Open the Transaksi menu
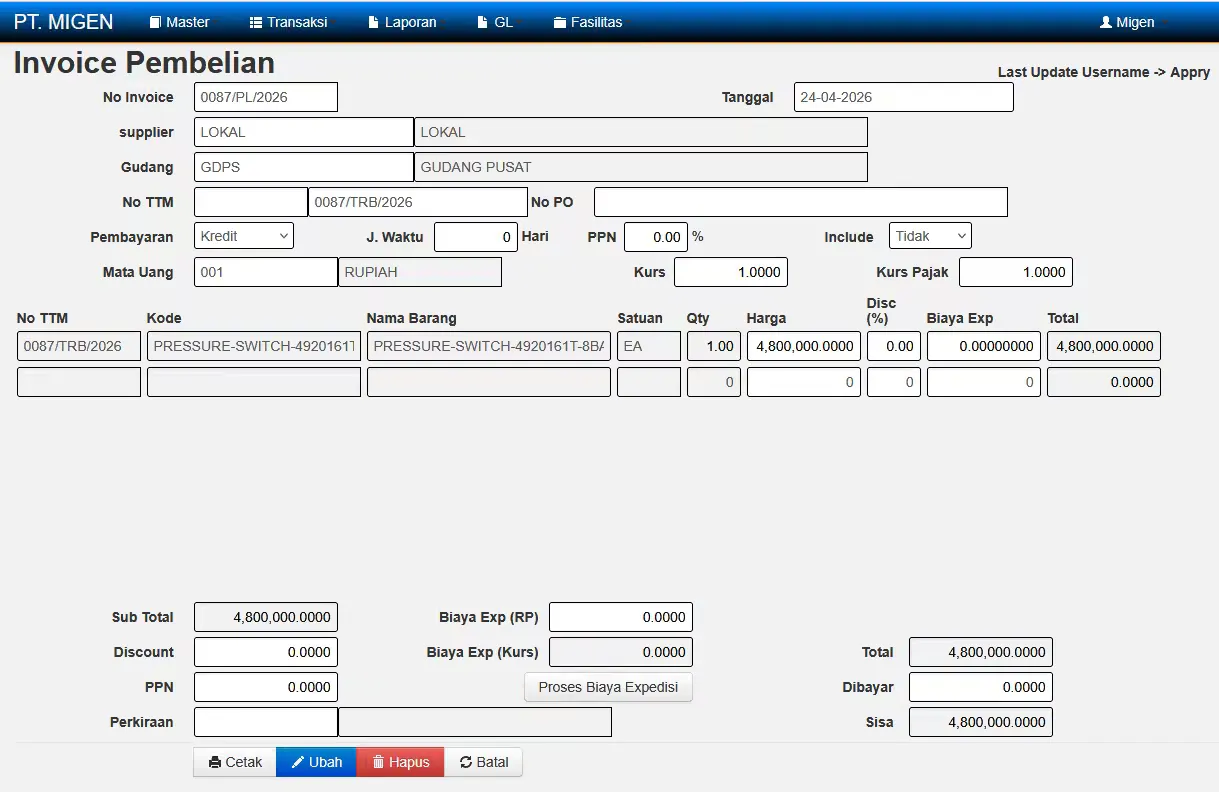 click(x=289, y=22)
